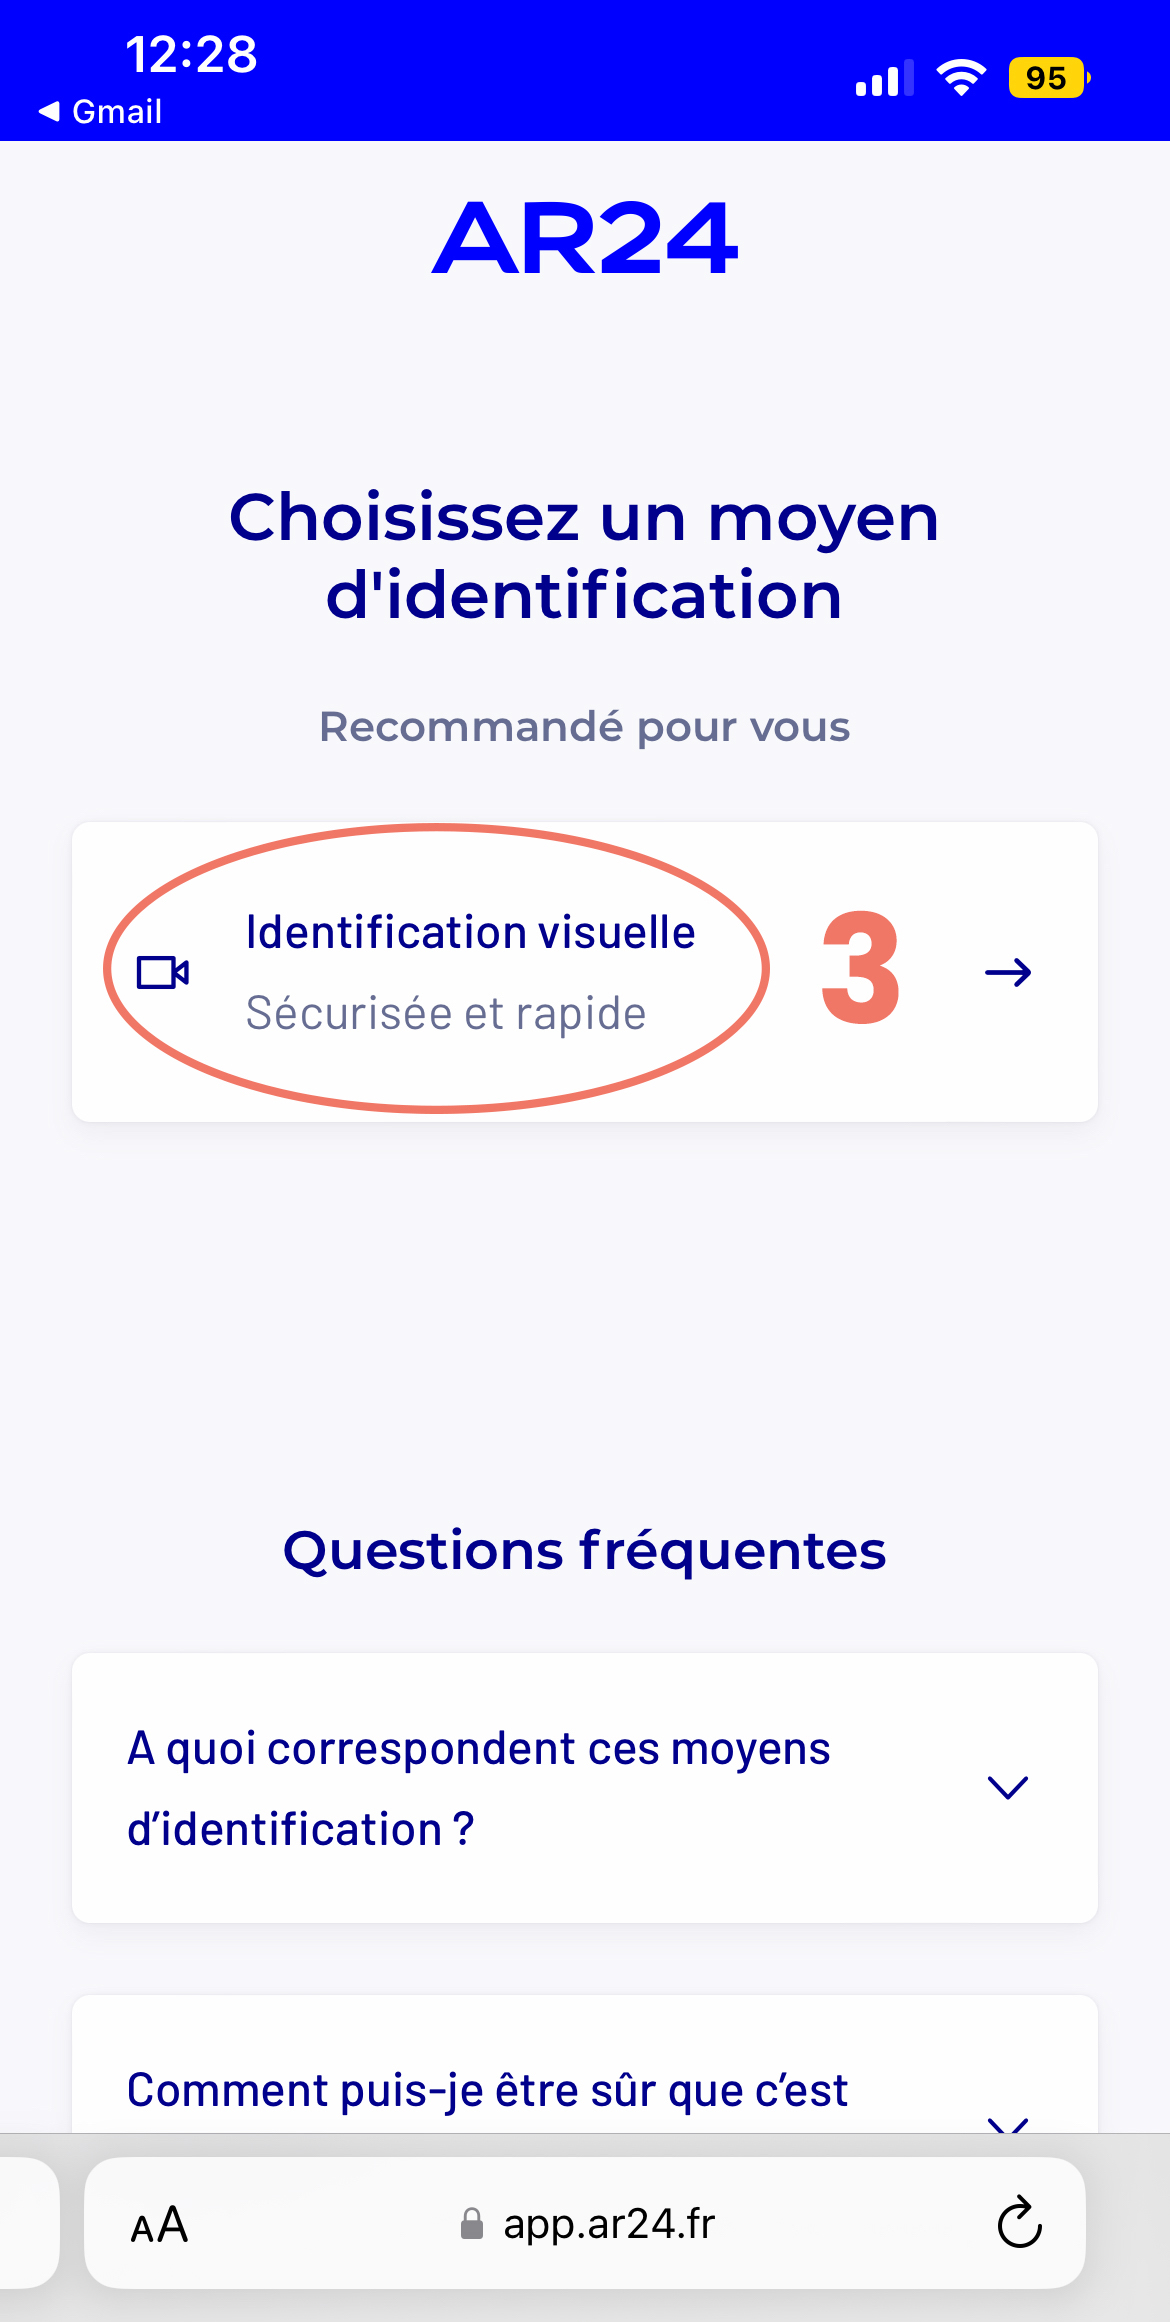Open question 'A quoi correspondent ces moyens d'identification ?'

(x=585, y=1788)
